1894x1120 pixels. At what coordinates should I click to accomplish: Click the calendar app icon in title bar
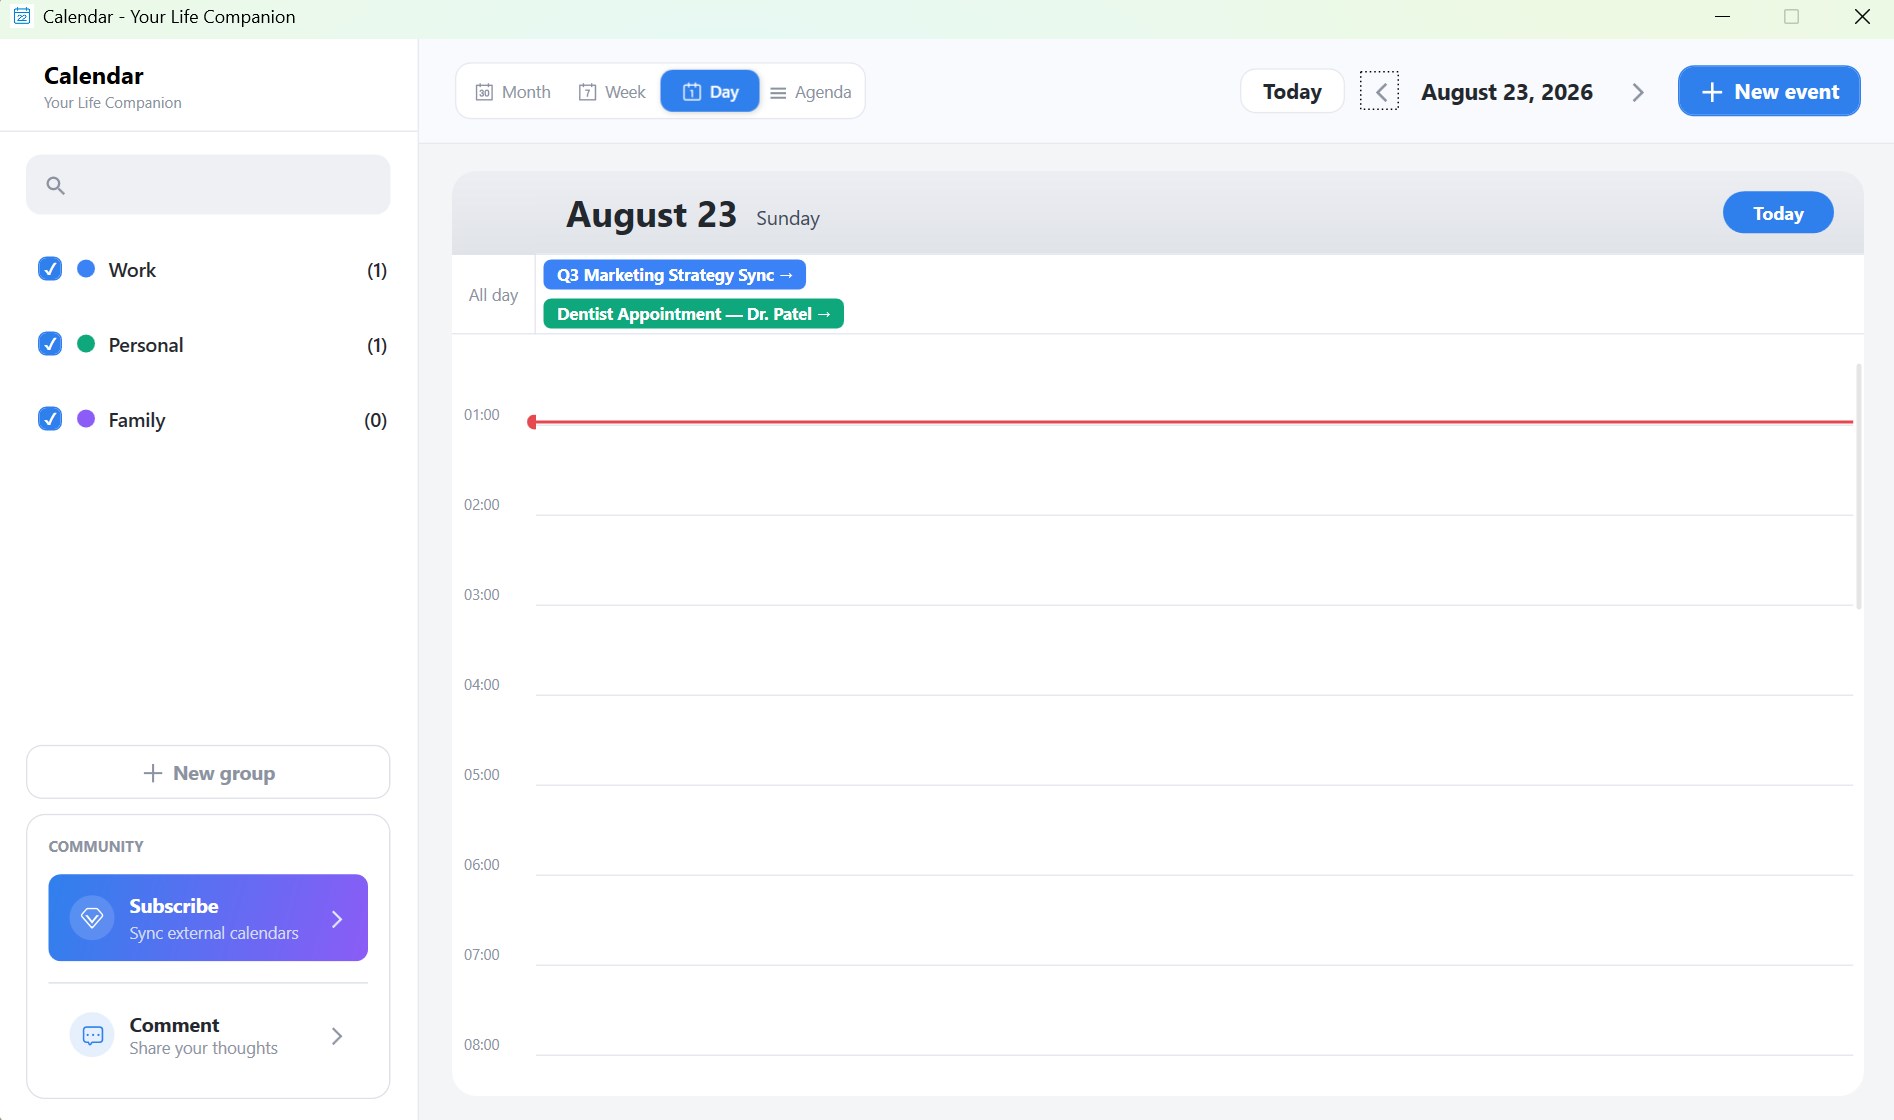click(x=21, y=16)
